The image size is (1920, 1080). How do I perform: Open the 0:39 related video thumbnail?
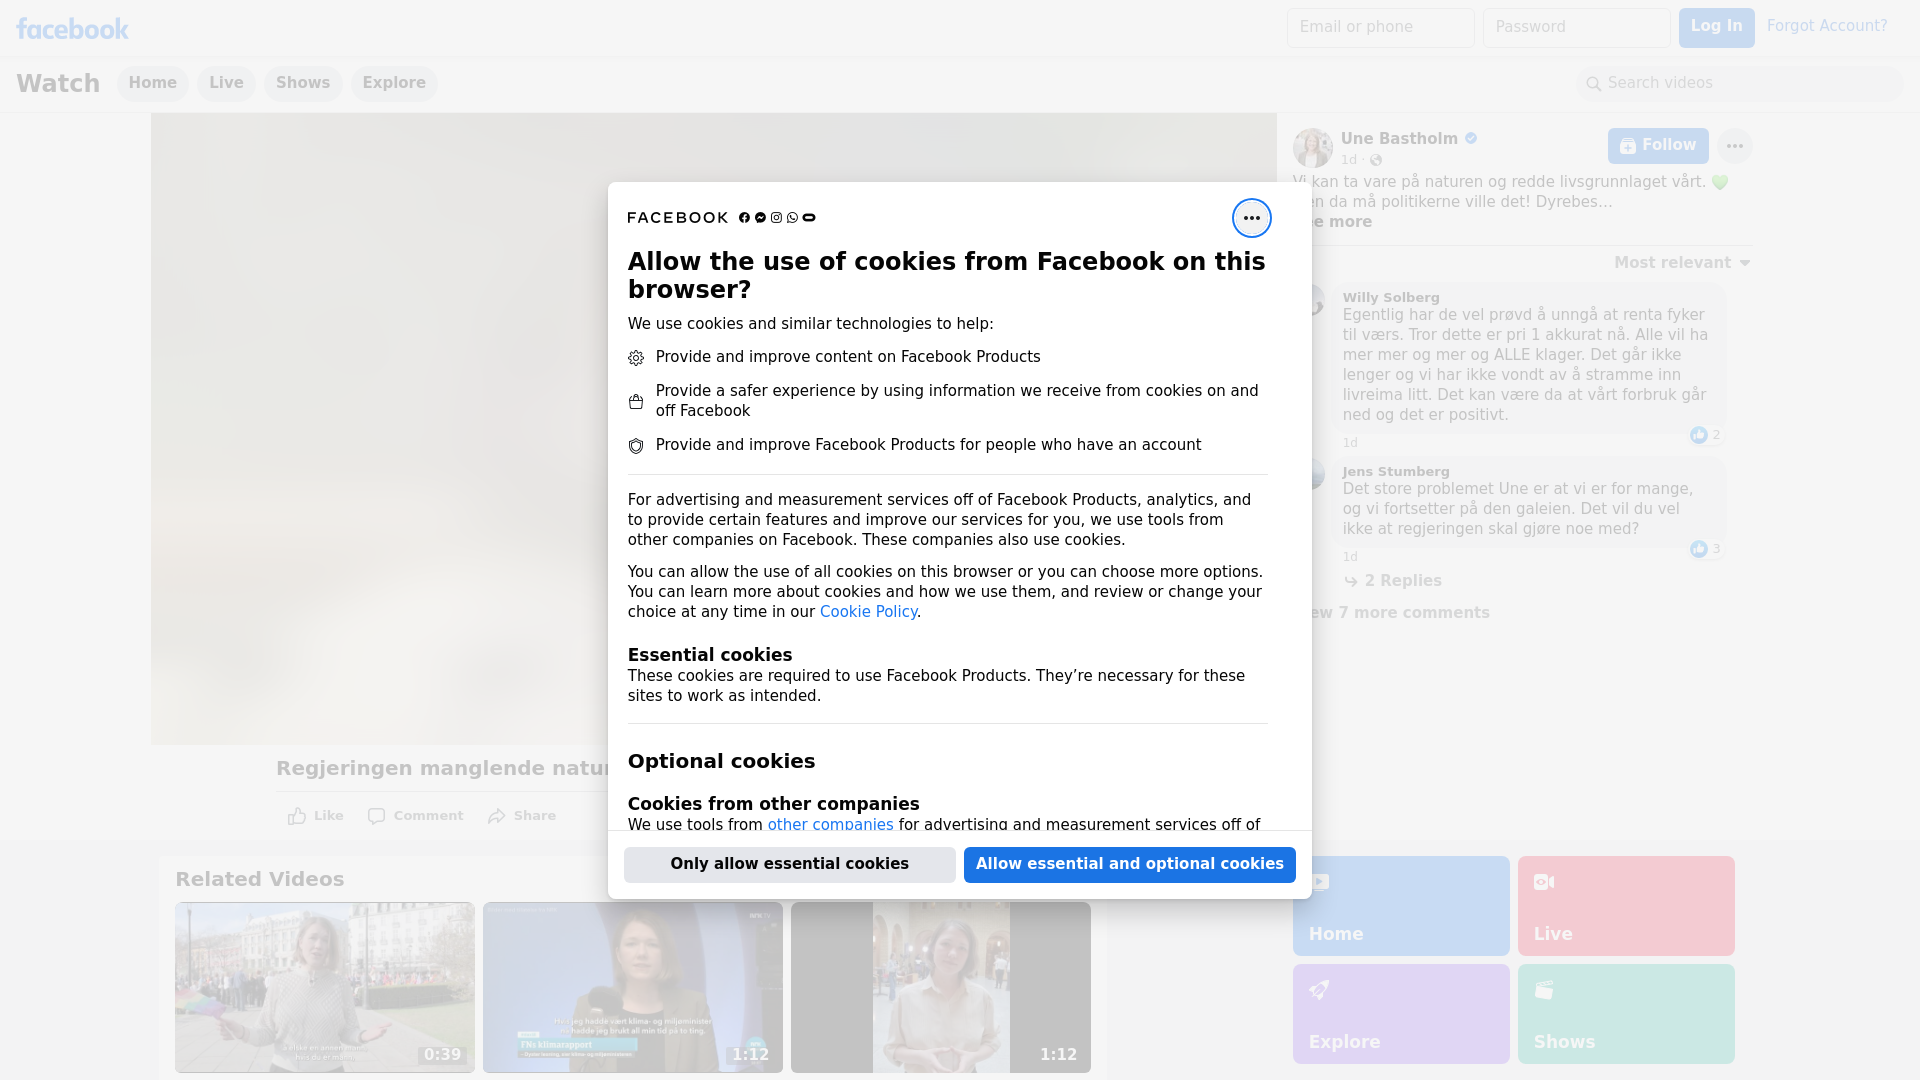click(325, 987)
